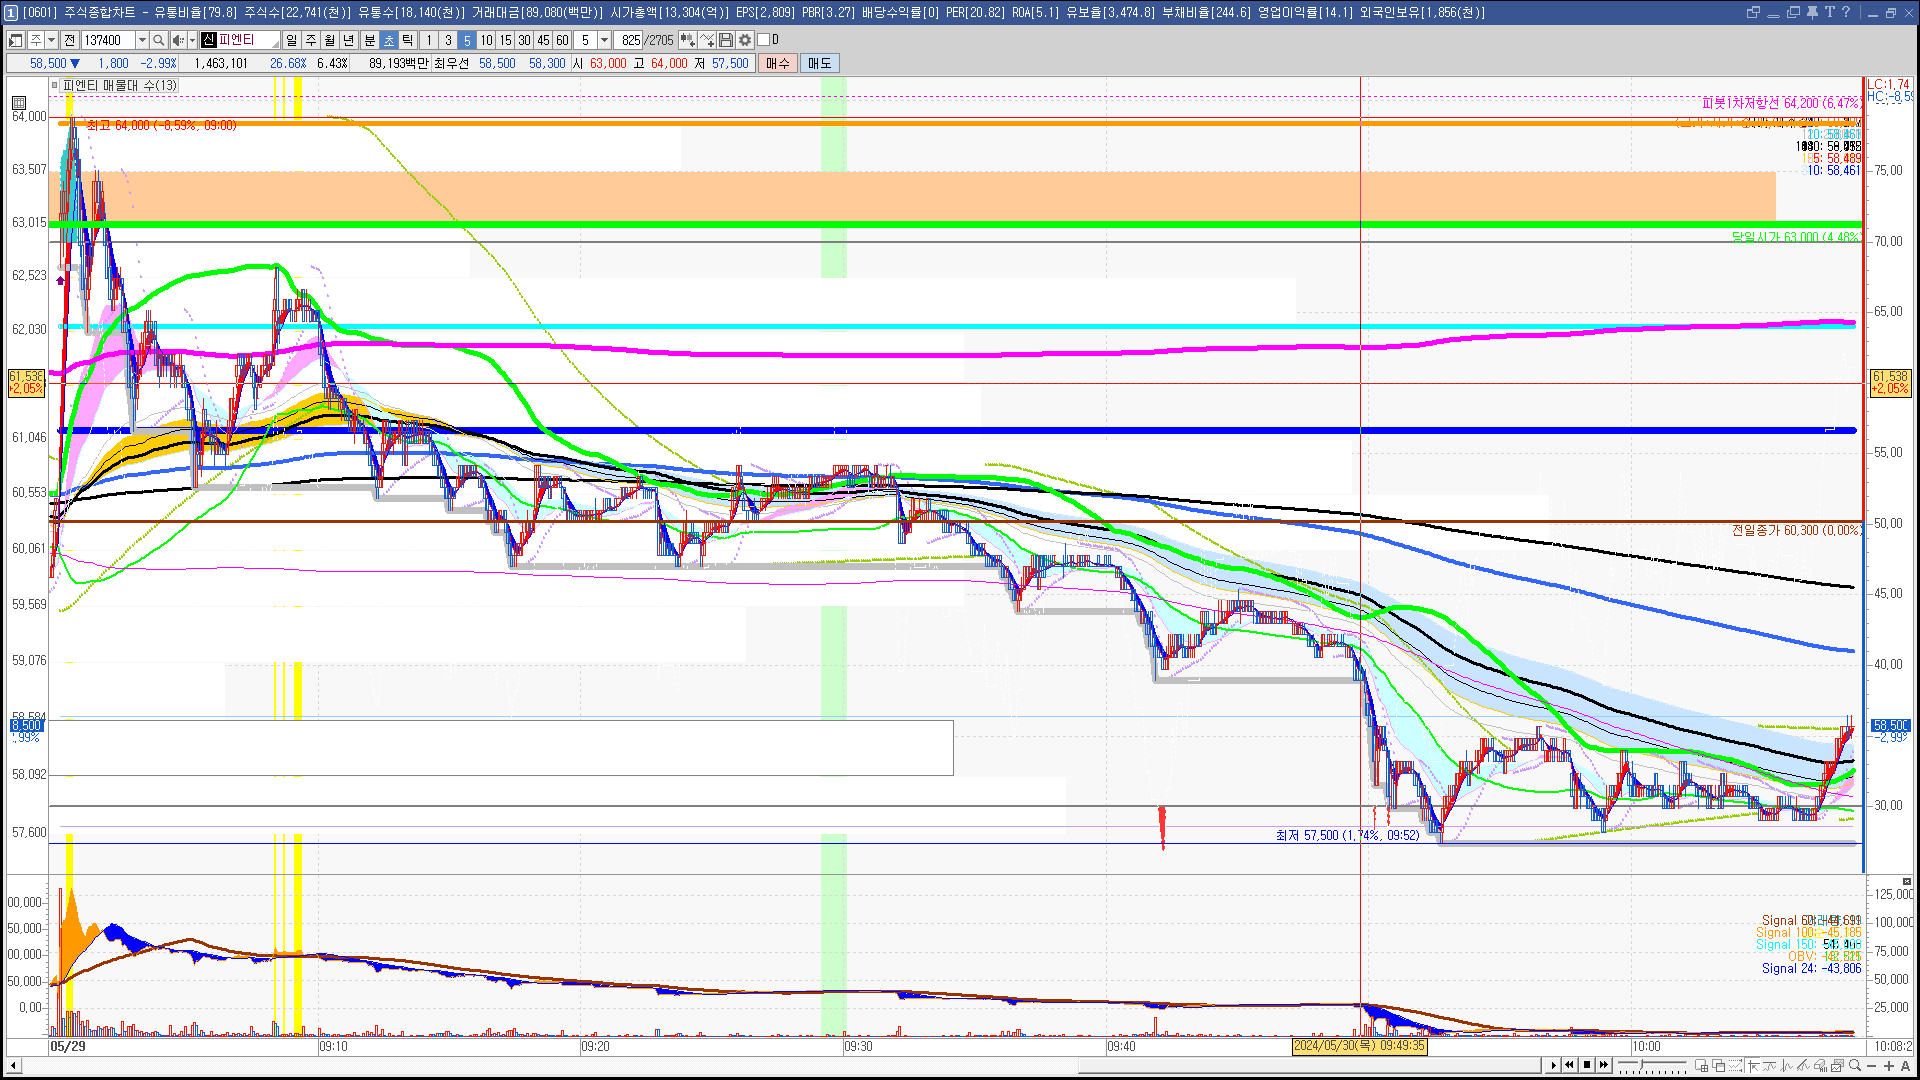This screenshot has height=1080, width=1920.
Task: Click the 매도 sell button
Action: coord(820,63)
